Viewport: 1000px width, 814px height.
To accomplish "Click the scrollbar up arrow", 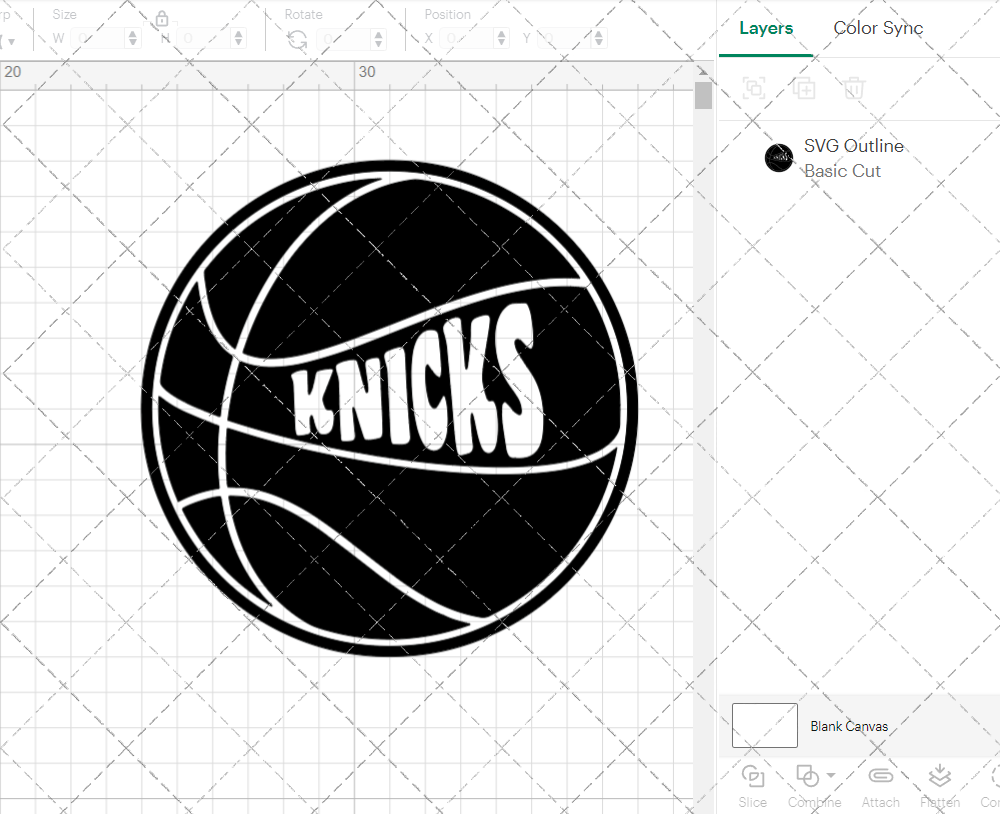I will point(703,71).
